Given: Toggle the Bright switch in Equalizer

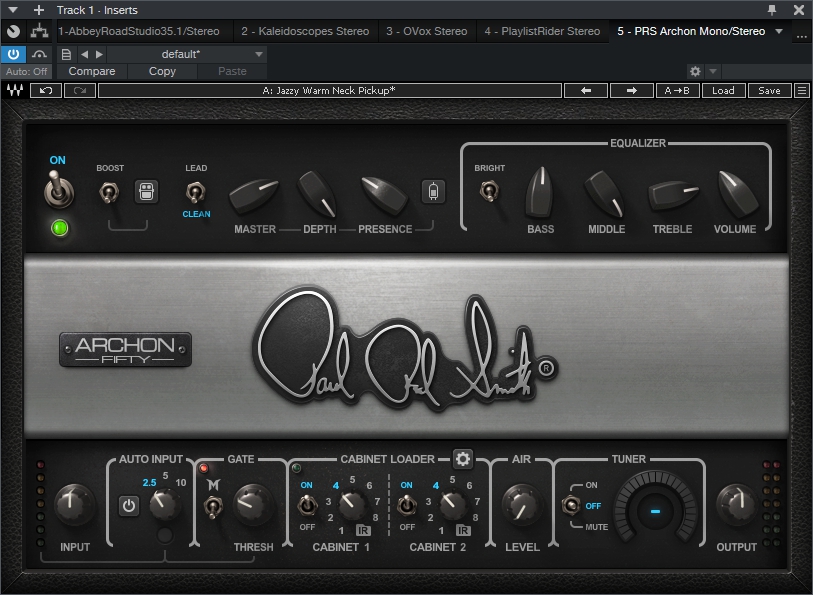Looking at the screenshot, I should [490, 189].
